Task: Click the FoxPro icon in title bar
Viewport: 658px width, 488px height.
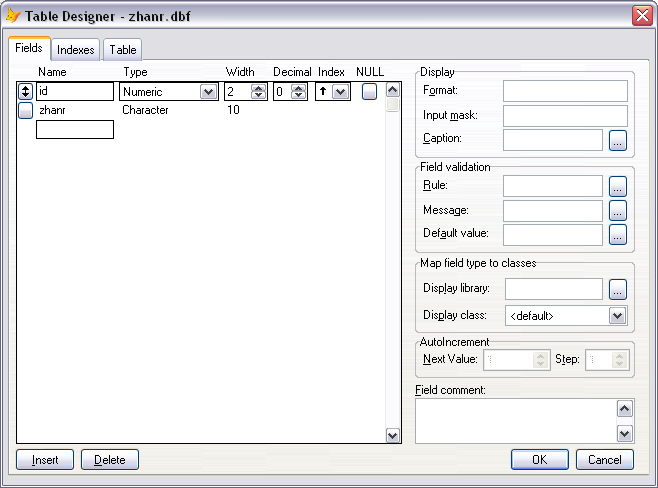Action: point(13,16)
